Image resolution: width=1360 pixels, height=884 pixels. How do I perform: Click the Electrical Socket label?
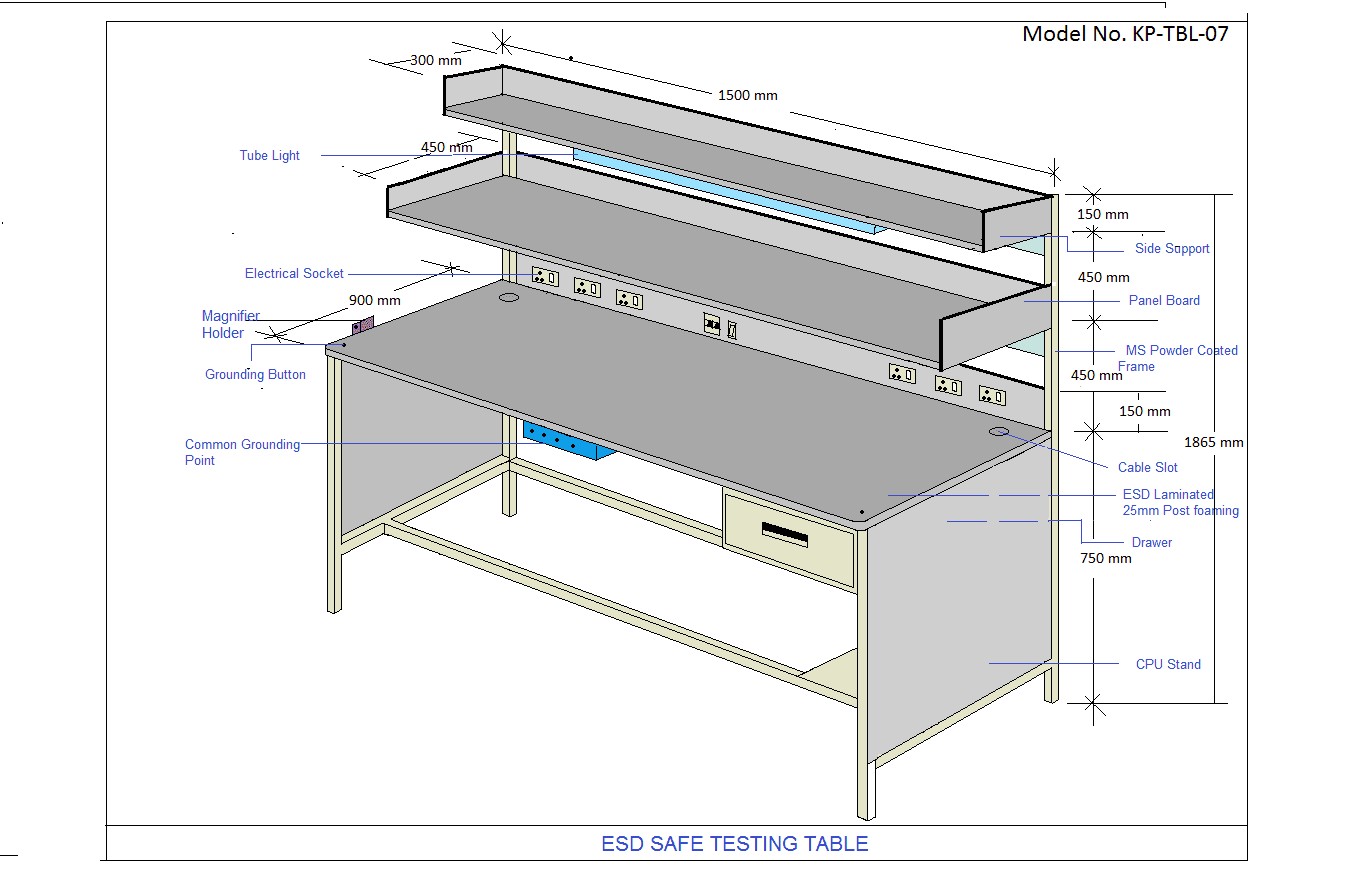tap(294, 274)
